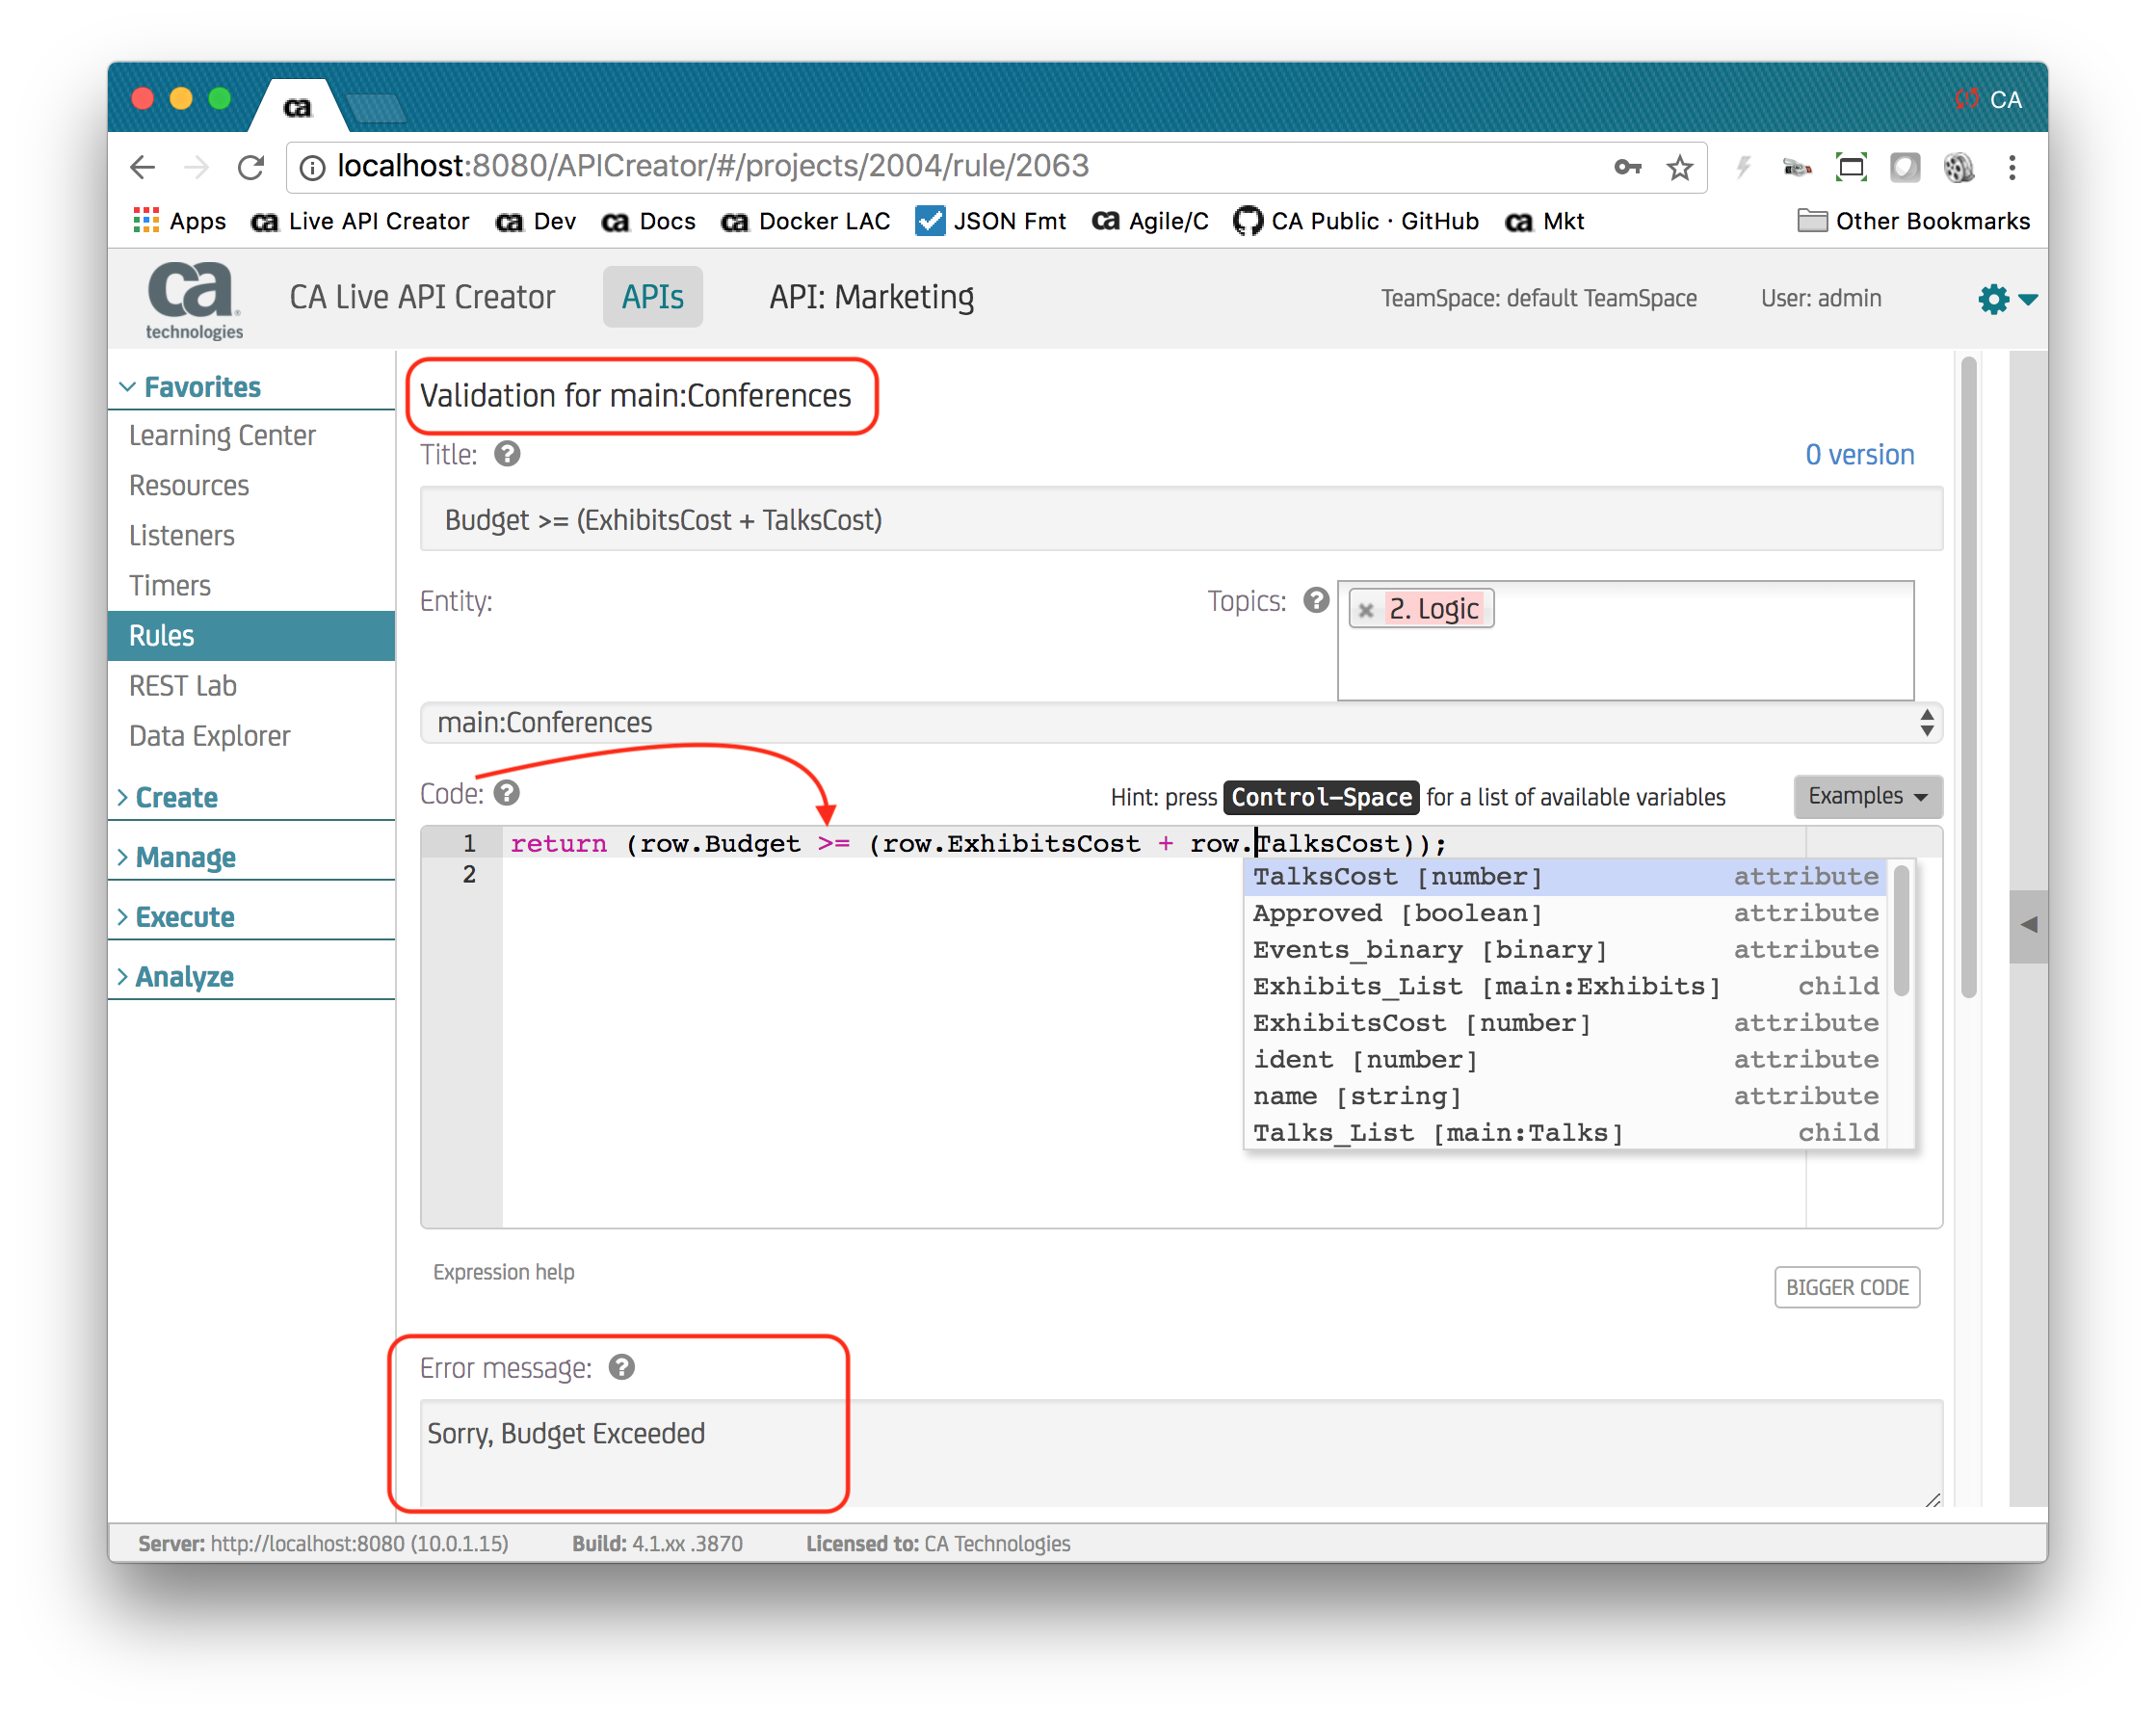This screenshot has width=2156, height=1717.
Task: Open the settings gear menu
Action: 1996,299
